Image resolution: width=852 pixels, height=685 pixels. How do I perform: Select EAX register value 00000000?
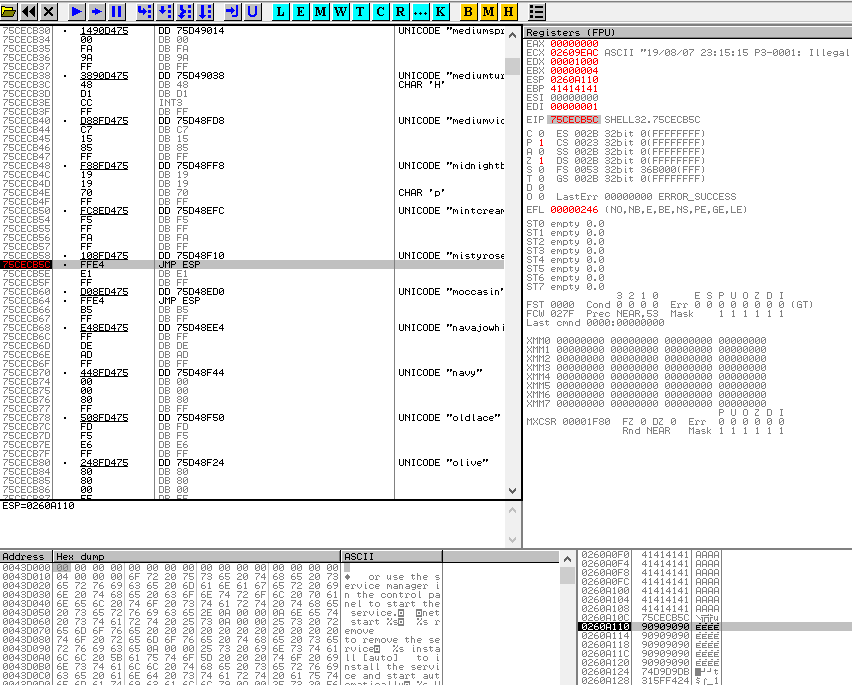pos(574,43)
